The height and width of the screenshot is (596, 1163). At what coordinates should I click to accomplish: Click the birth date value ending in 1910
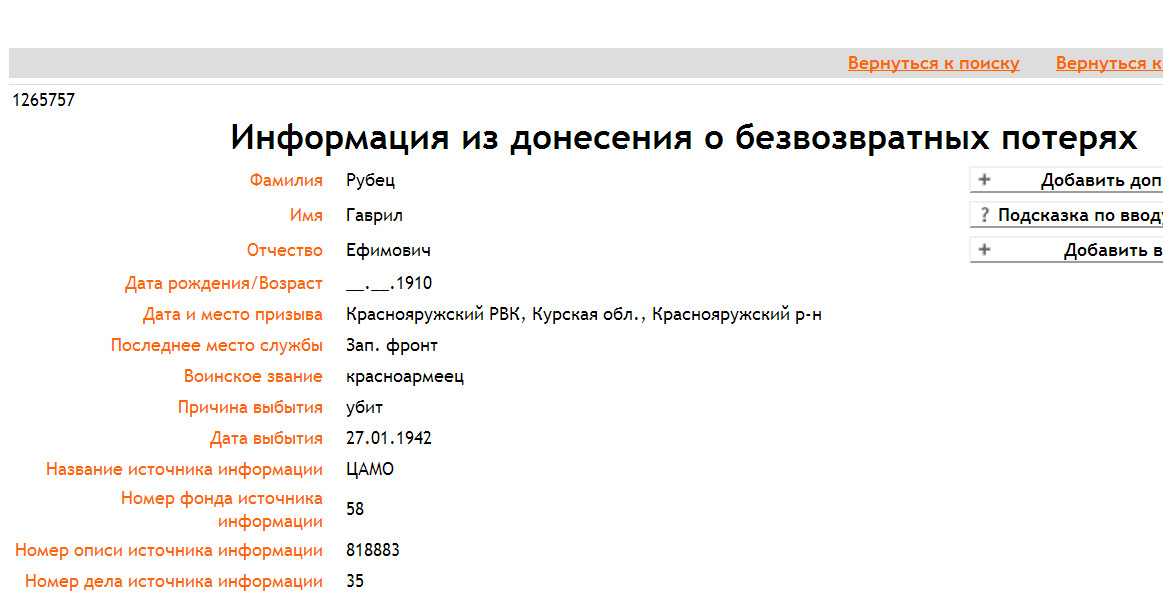(389, 284)
